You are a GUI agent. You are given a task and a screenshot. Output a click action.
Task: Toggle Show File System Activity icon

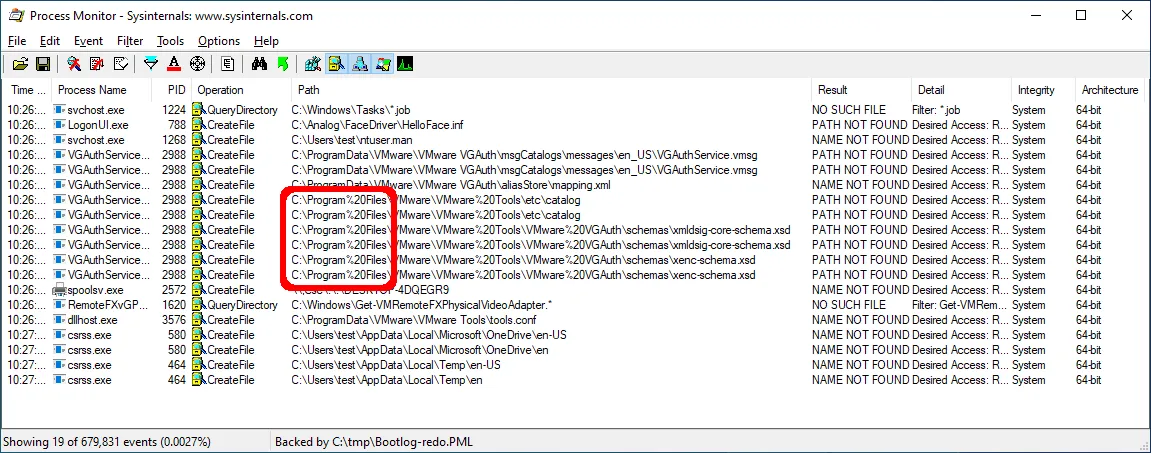(x=336, y=65)
